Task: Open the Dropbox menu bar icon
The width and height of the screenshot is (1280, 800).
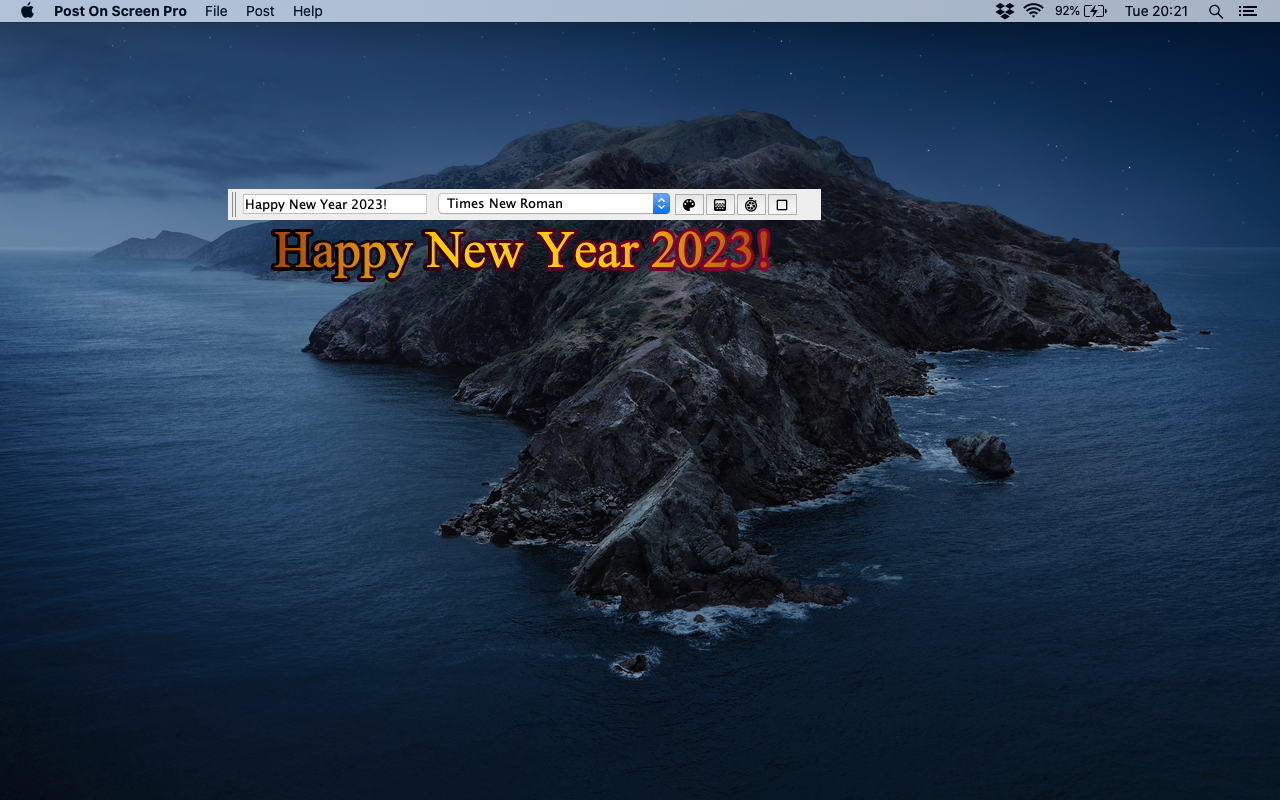Action: [1004, 11]
